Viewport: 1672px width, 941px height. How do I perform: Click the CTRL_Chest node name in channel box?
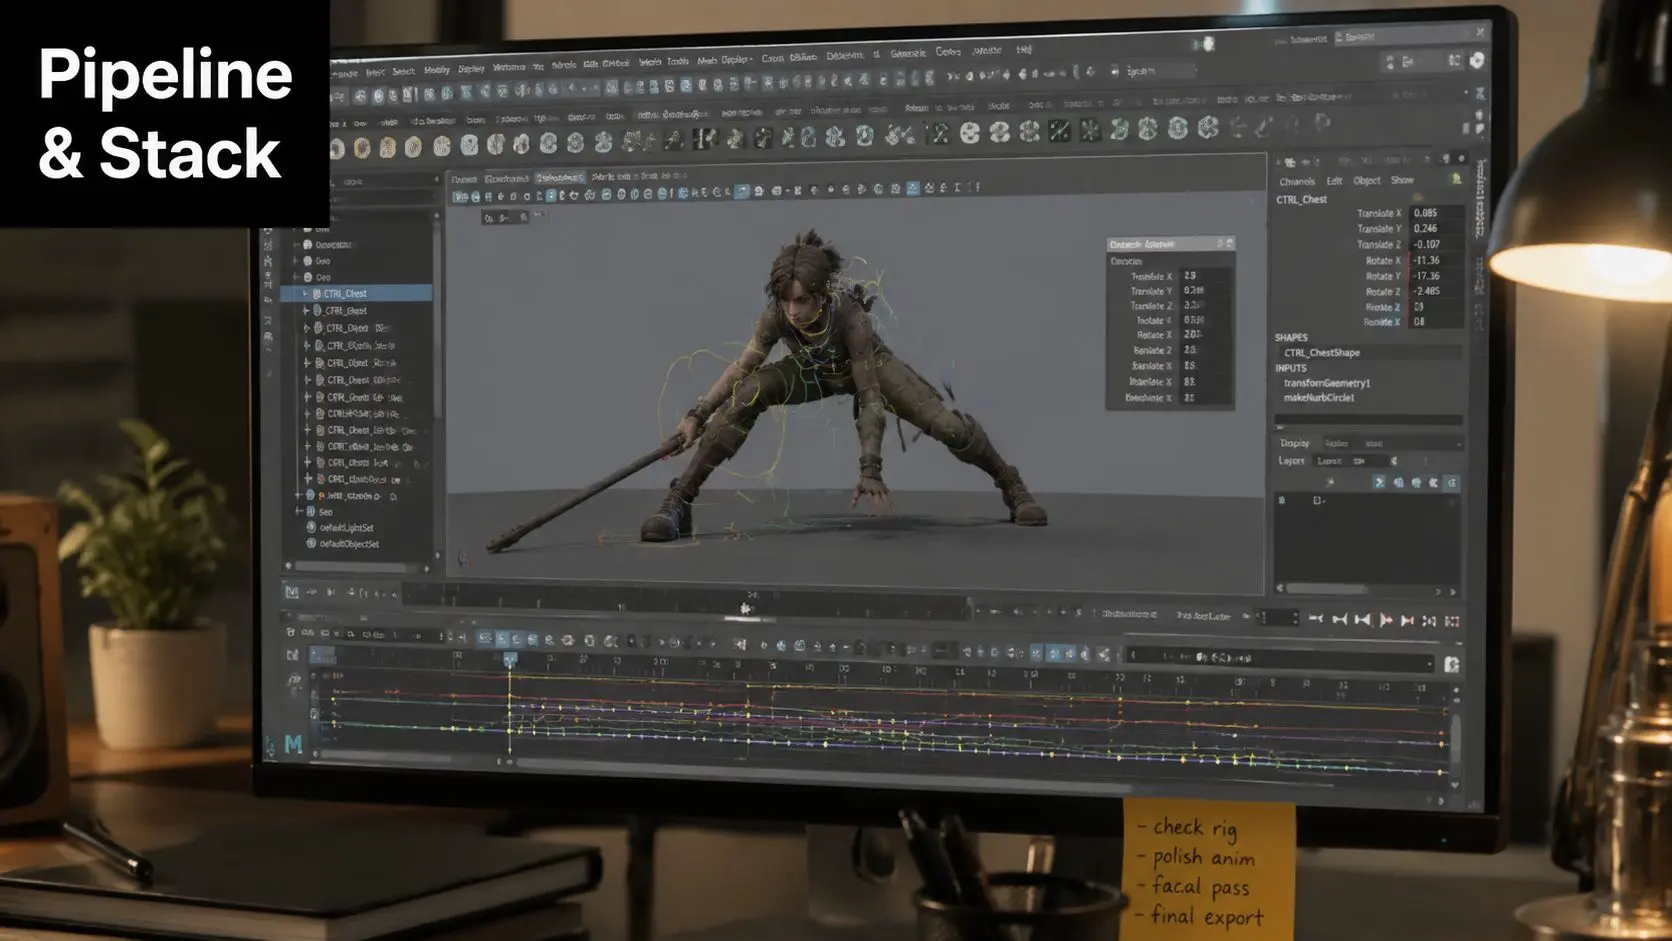tap(1301, 200)
